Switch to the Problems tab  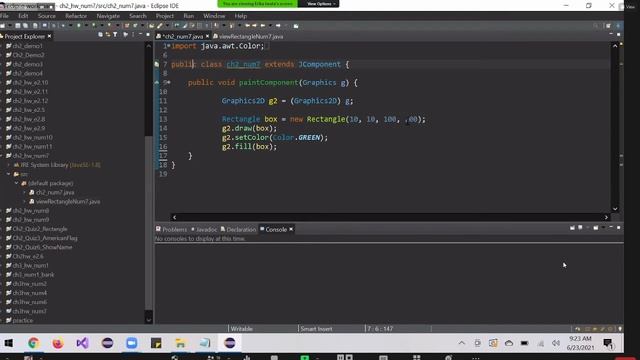(171, 229)
